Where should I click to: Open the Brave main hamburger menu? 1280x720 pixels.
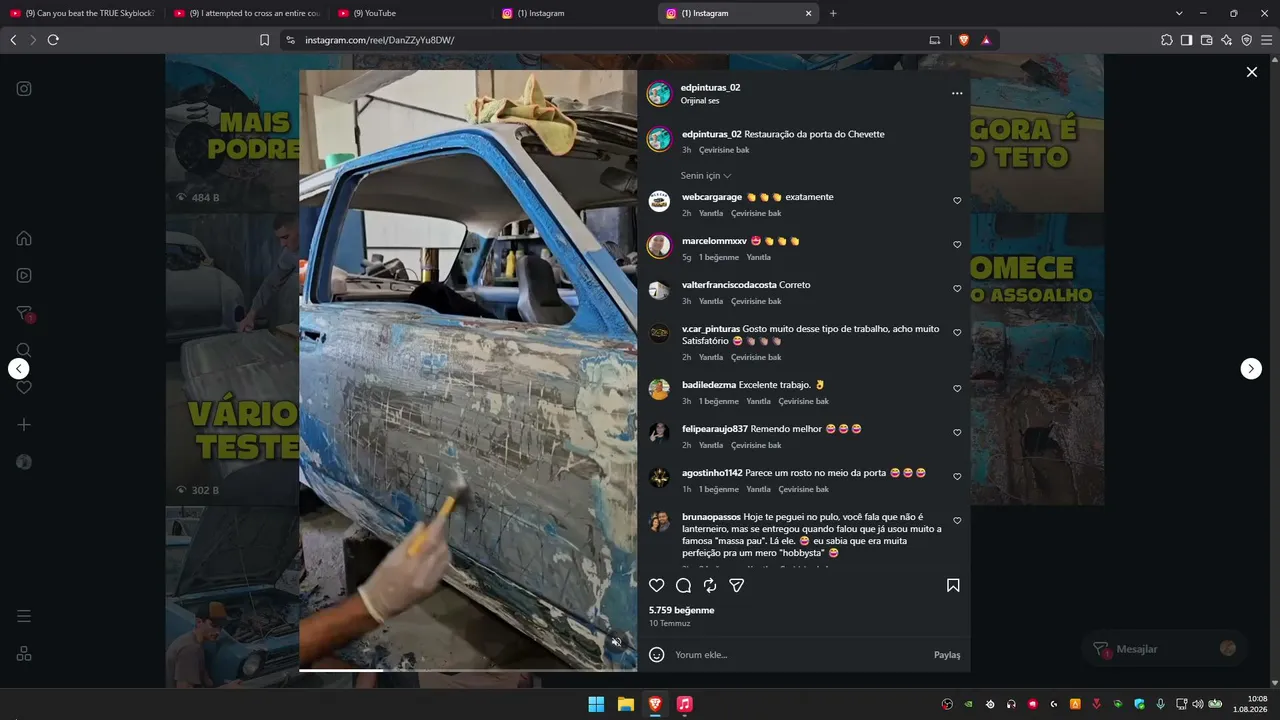(x=1267, y=40)
